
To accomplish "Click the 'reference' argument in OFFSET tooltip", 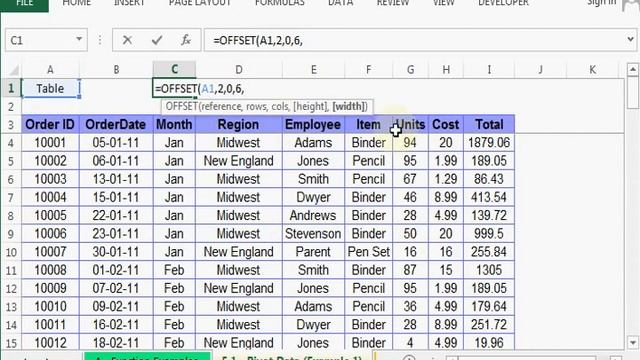I will 223,107.
